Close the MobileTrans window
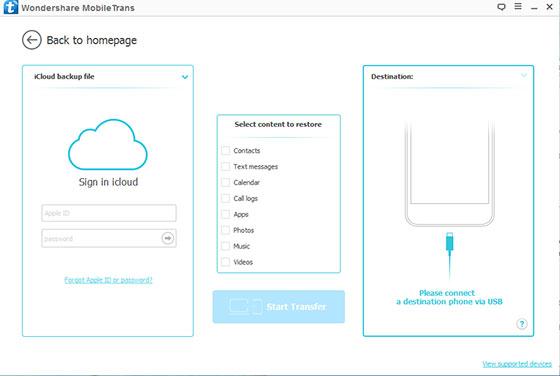The width and height of the screenshot is (560, 376). coord(549,7)
